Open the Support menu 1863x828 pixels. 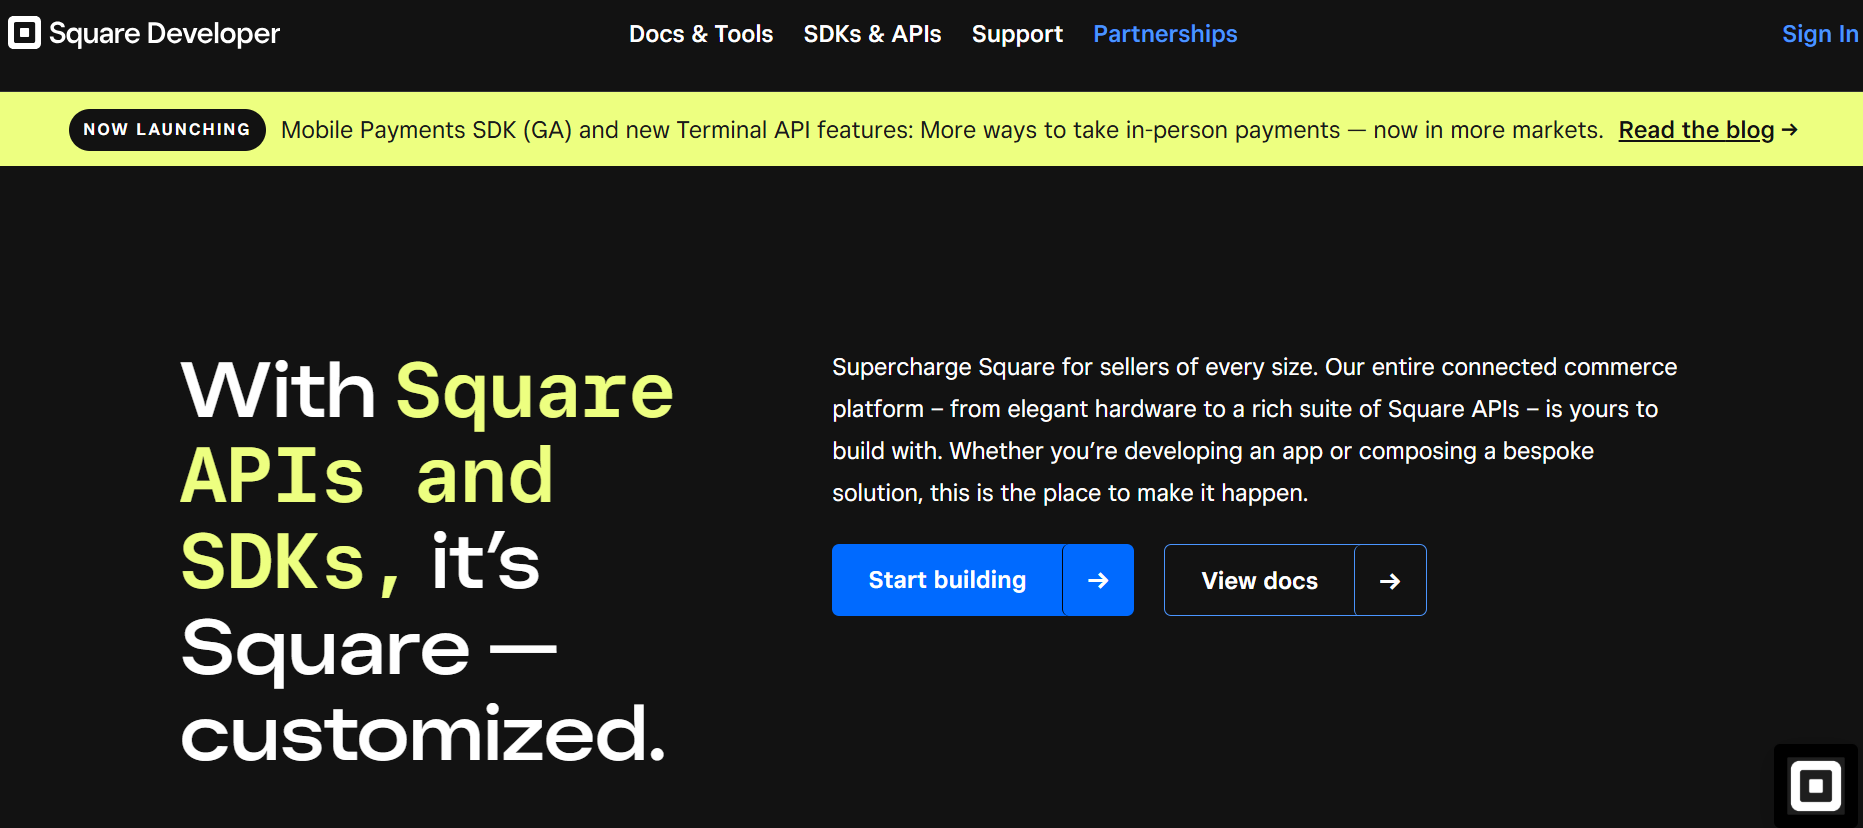1017,34
